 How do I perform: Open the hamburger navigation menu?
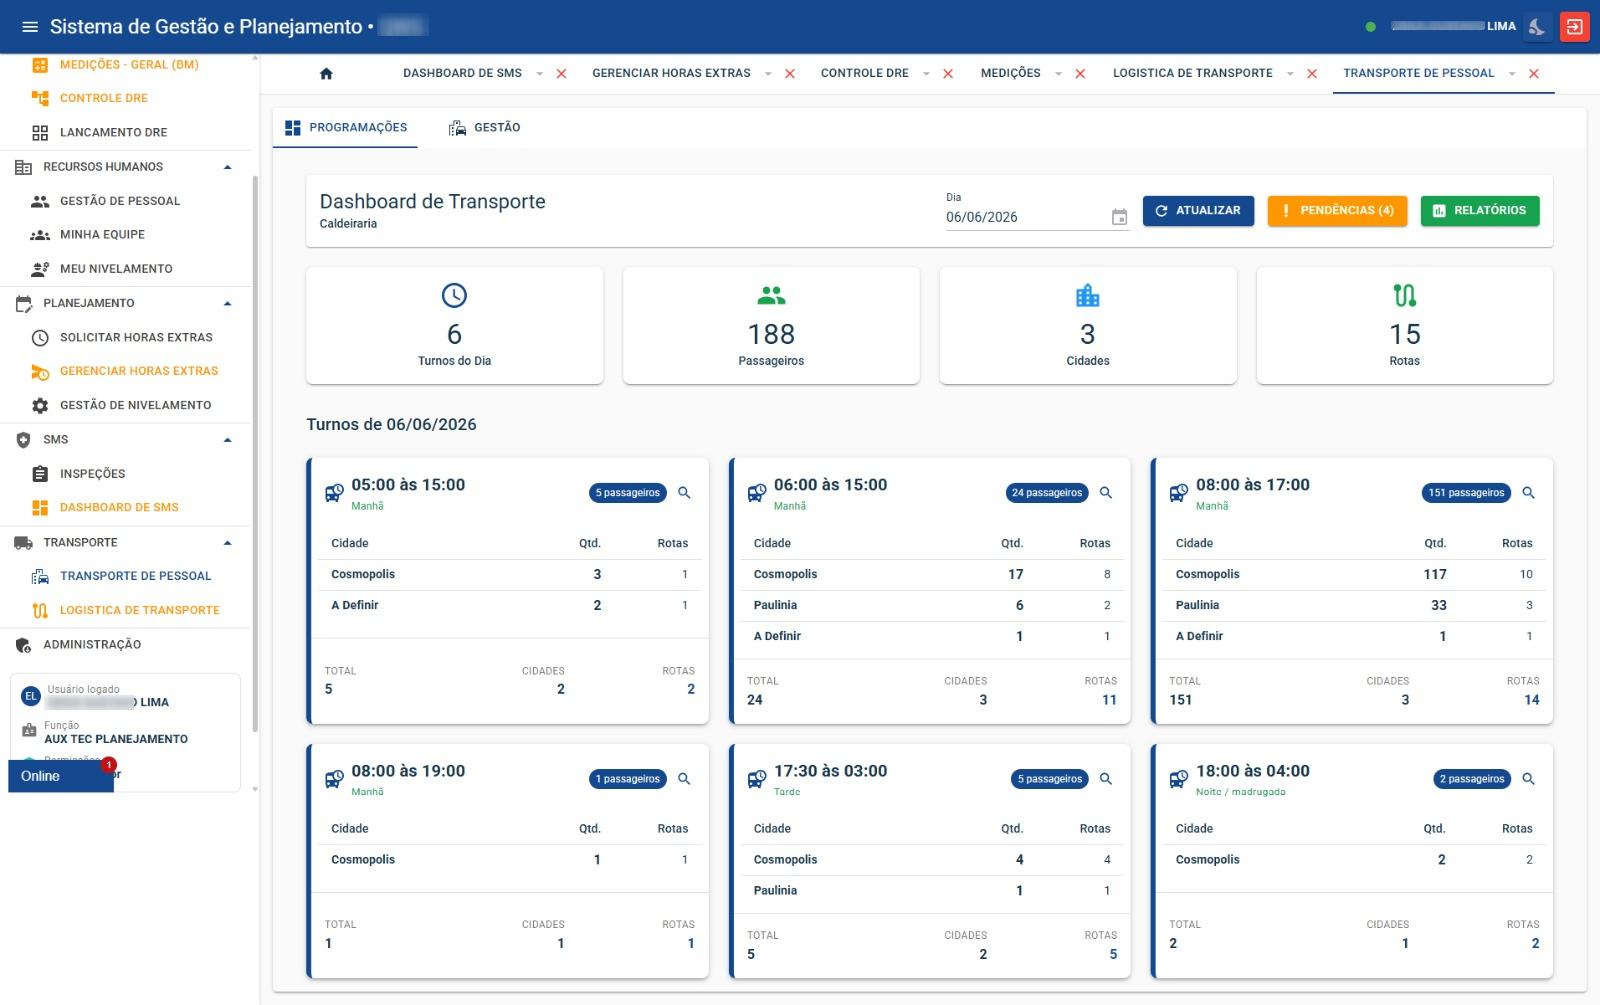30,27
